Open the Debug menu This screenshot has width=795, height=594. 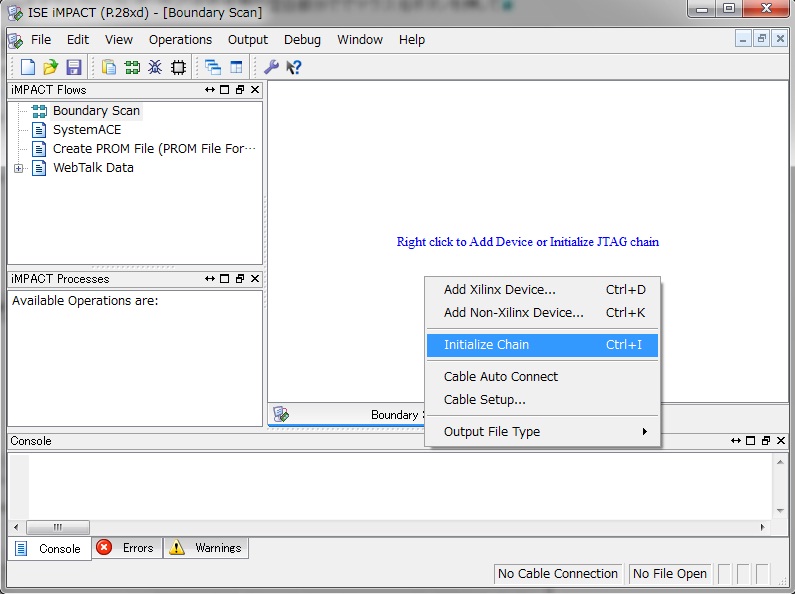(302, 40)
